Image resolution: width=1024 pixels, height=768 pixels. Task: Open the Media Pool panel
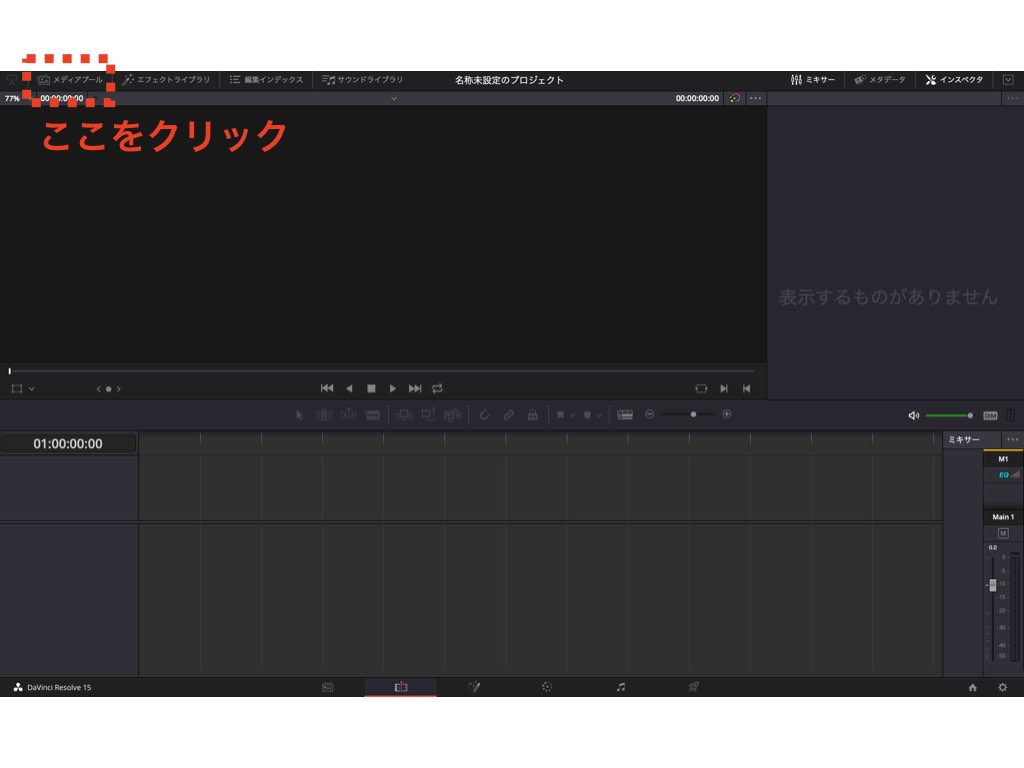point(70,80)
